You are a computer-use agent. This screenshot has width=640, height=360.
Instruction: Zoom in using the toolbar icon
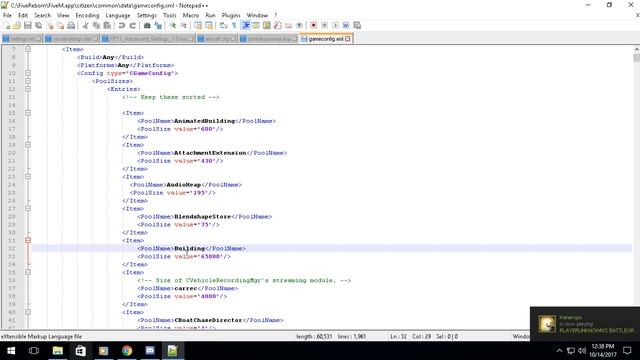tap(173, 25)
